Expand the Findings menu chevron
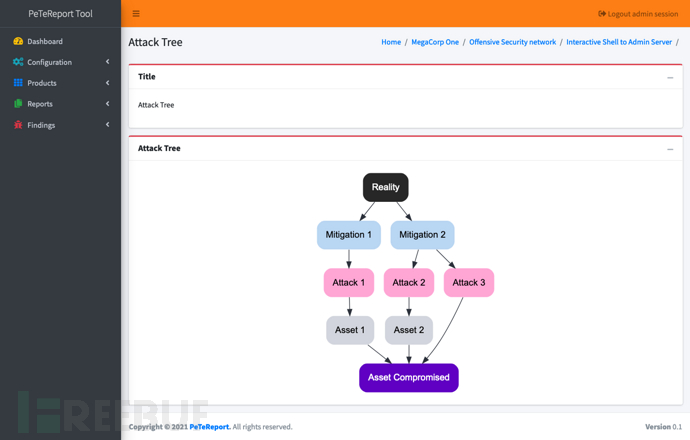Image resolution: width=690 pixels, height=440 pixels. click(108, 125)
